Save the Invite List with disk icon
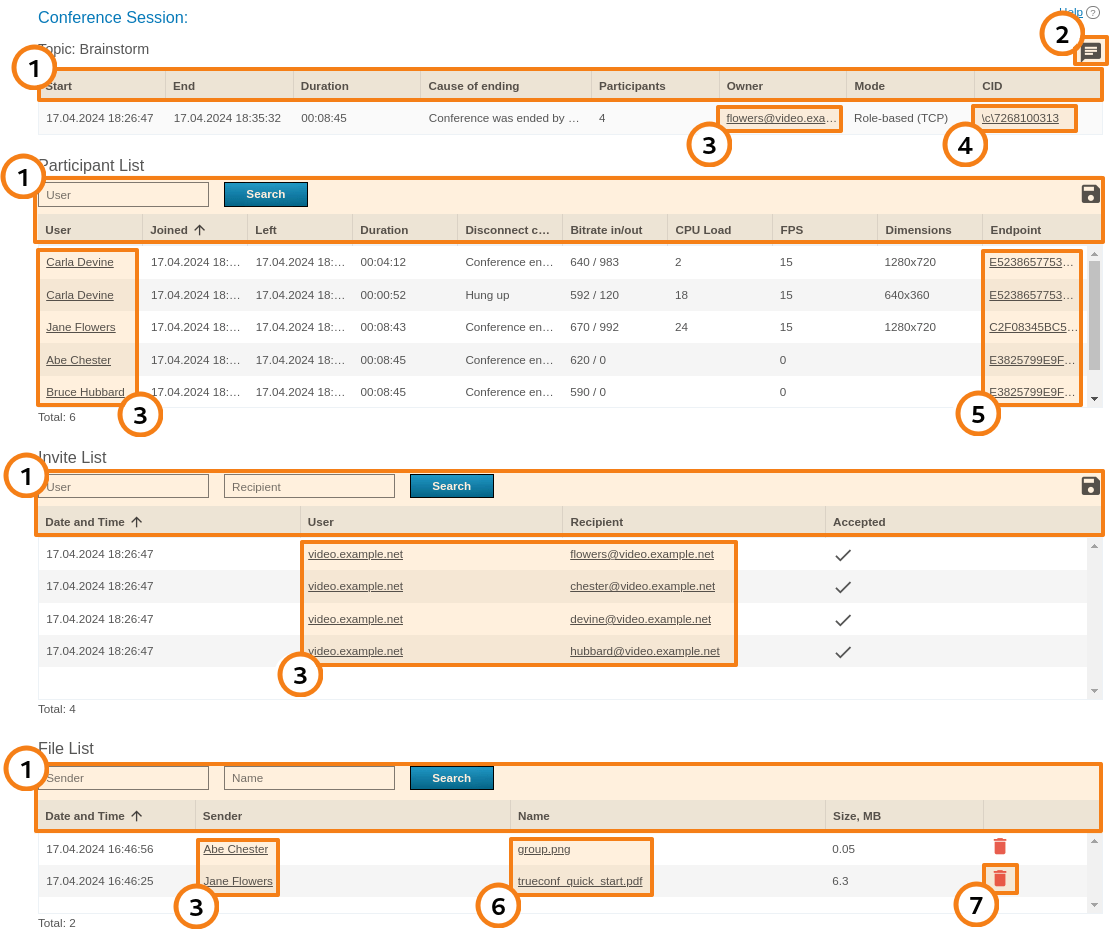The height and width of the screenshot is (930, 1112). pos(1090,486)
